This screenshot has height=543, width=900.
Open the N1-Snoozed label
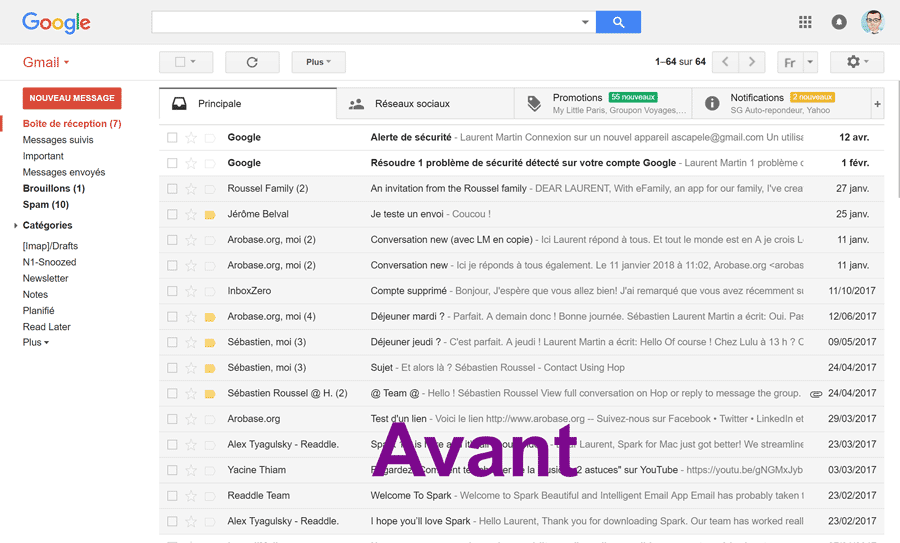(49, 262)
